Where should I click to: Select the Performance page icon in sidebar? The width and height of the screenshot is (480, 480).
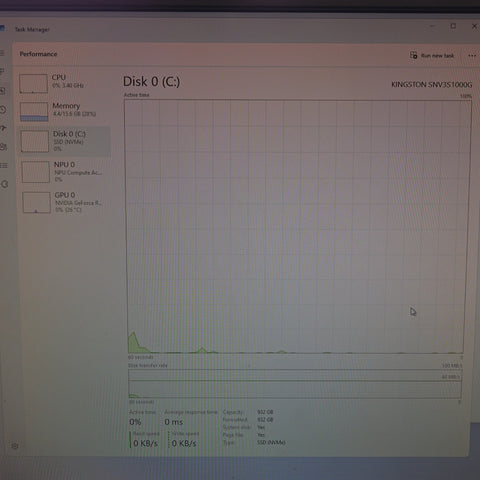[x=2, y=91]
